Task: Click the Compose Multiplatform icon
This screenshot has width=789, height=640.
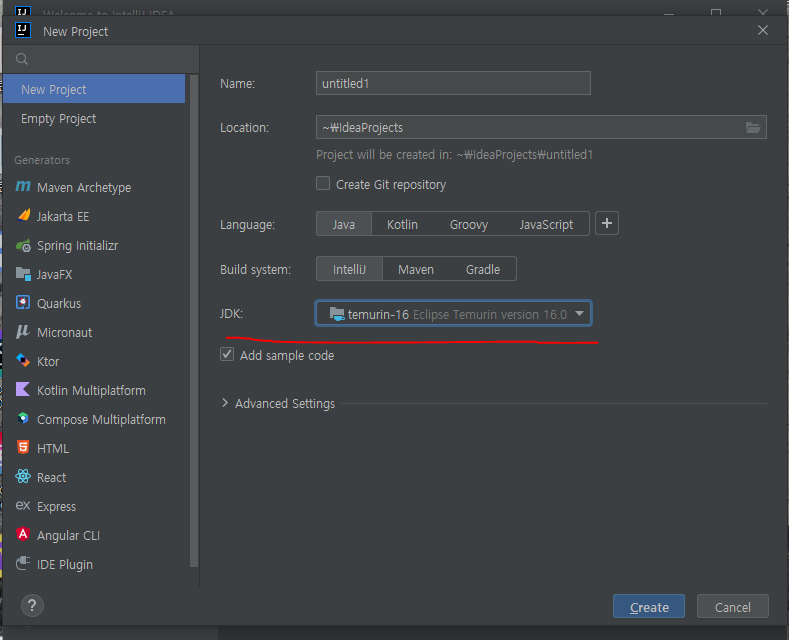Action: point(23,419)
